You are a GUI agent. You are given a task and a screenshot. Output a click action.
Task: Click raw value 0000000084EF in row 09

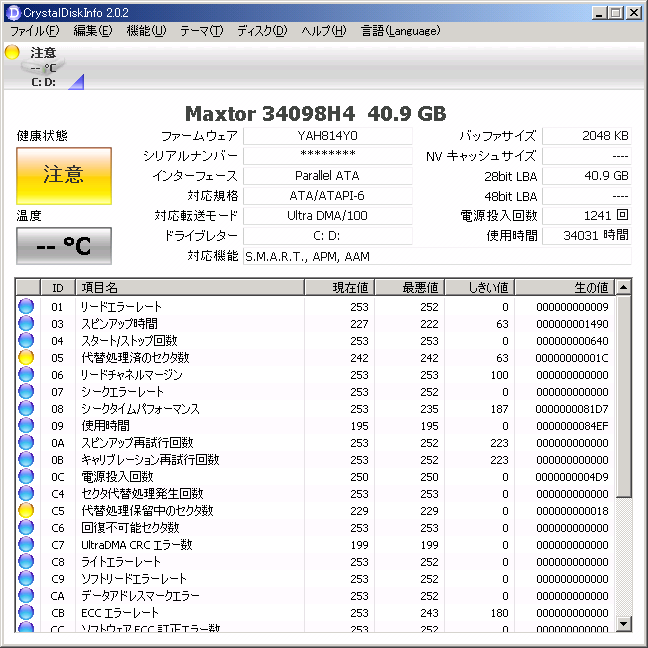click(x=572, y=426)
